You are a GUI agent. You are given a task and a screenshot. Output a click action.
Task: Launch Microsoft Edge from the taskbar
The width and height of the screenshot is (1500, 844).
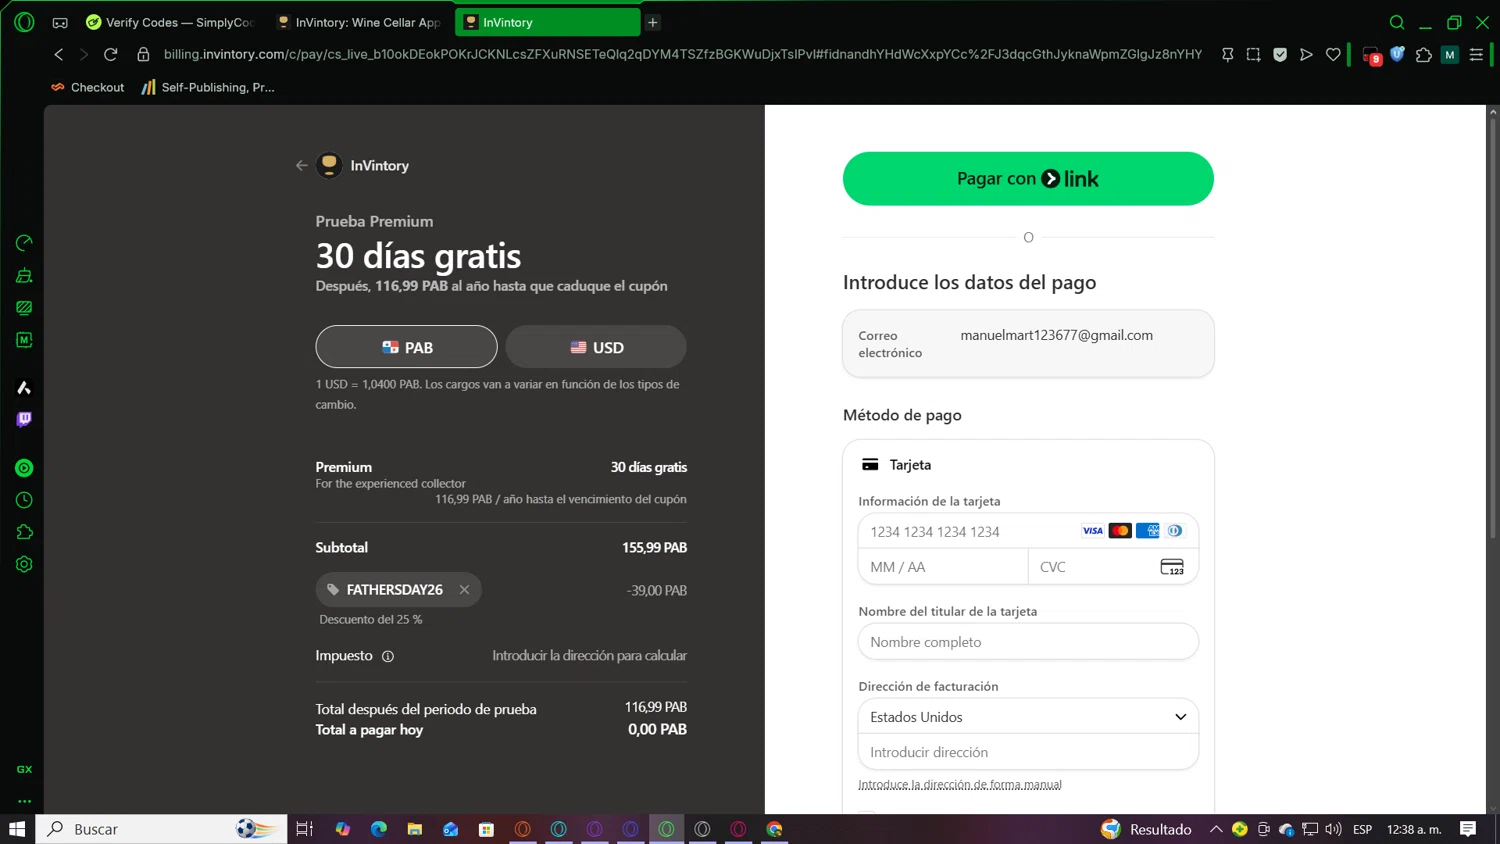coord(379,829)
